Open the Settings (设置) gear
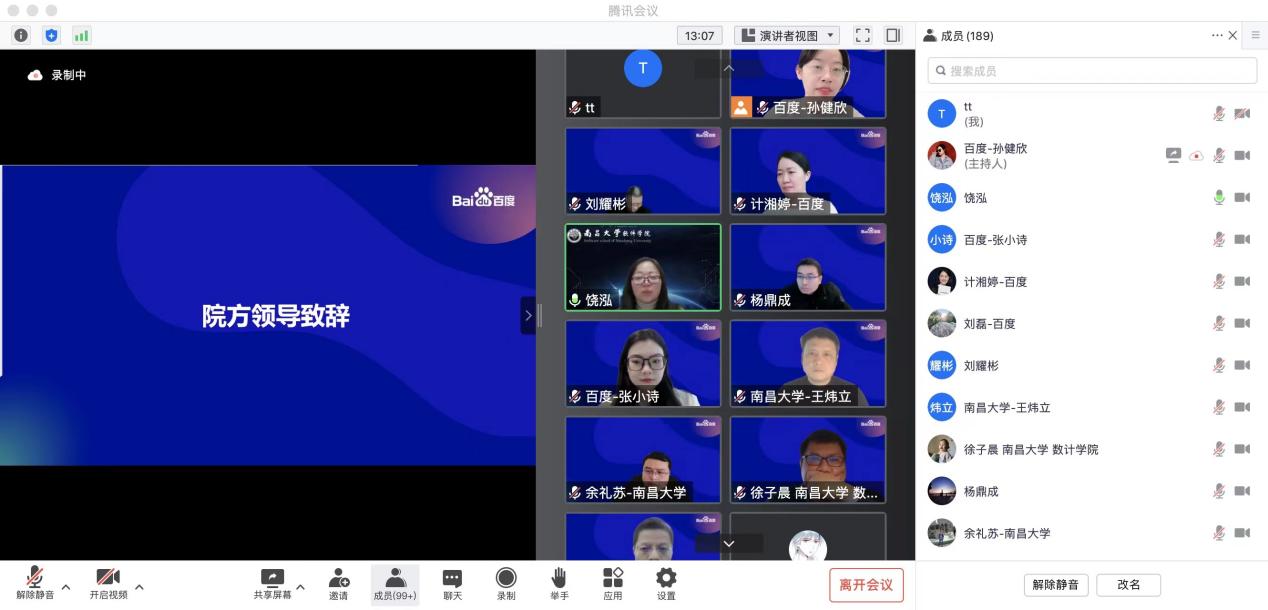The height and width of the screenshot is (610, 1268). (665, 584)
